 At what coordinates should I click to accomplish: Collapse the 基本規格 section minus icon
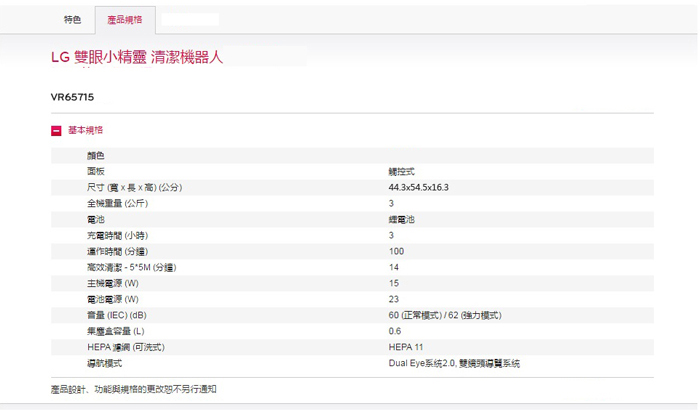coord(56,131)
